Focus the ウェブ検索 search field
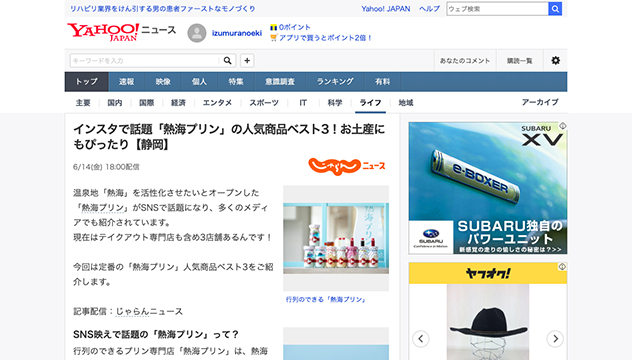 tap(497, 9)
